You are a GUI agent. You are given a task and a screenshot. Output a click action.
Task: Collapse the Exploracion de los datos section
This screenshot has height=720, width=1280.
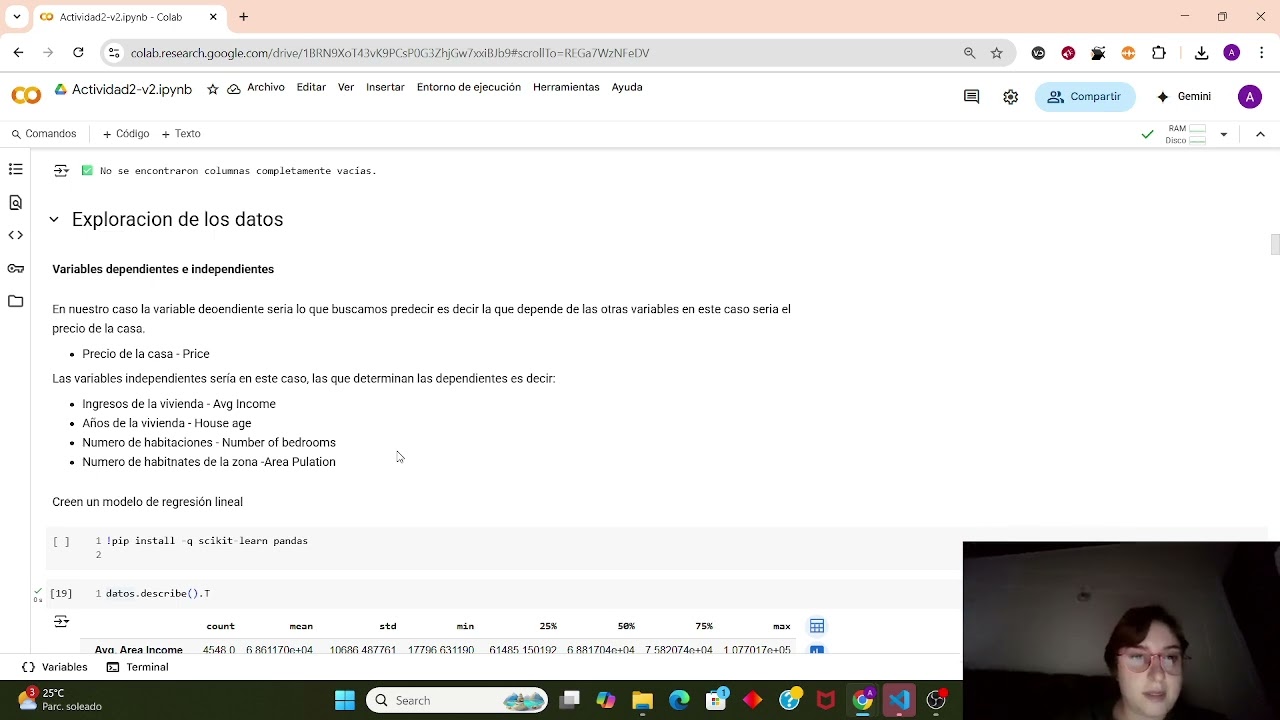(x=54, y=219)
